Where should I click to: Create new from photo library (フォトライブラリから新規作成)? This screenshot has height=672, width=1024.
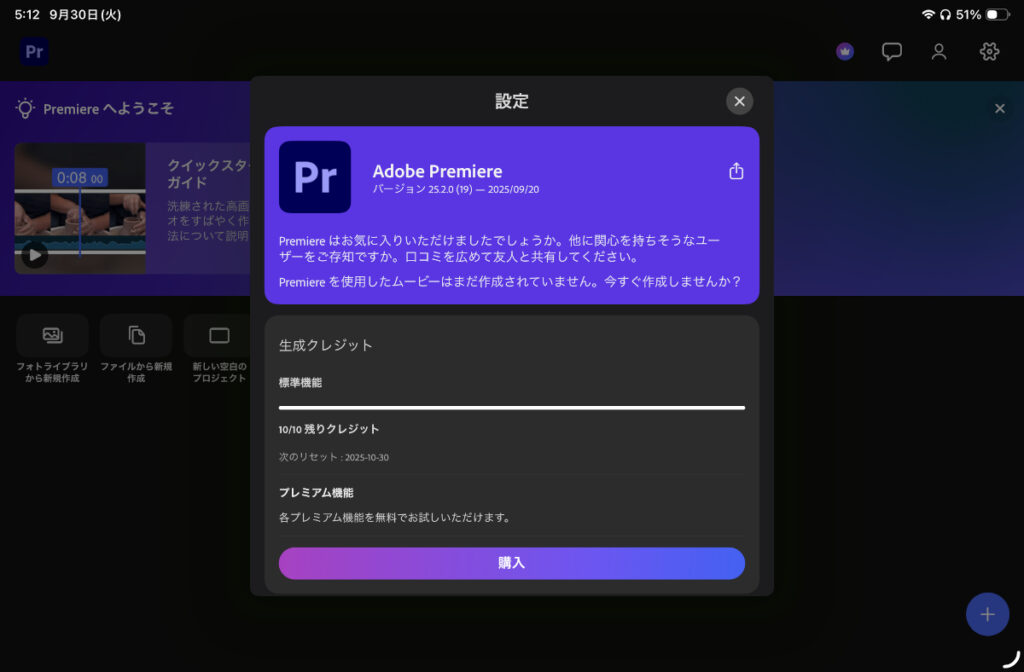52,349
